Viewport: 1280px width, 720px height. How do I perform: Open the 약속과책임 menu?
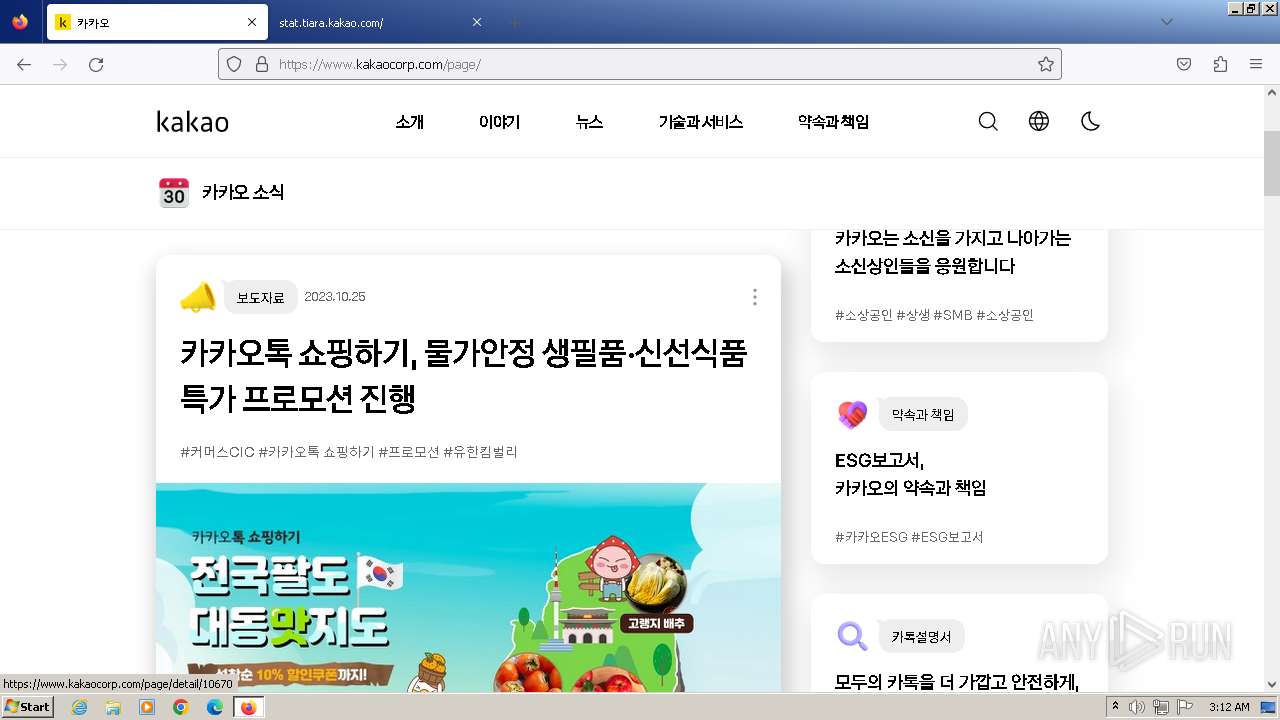(x=833, y=122)
